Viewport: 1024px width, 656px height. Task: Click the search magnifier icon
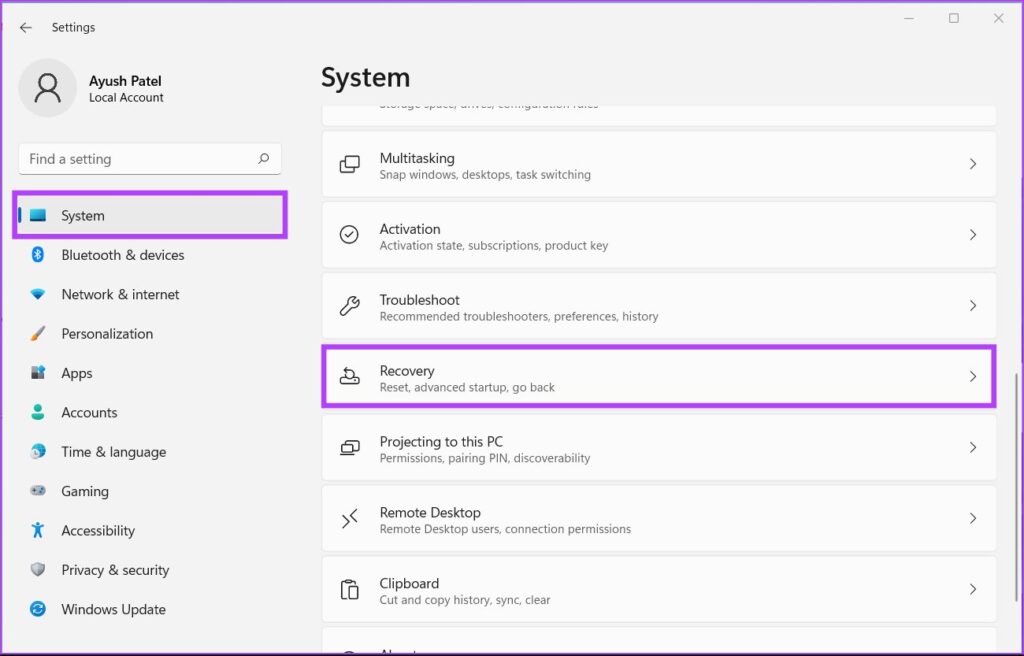pos(263,159)
